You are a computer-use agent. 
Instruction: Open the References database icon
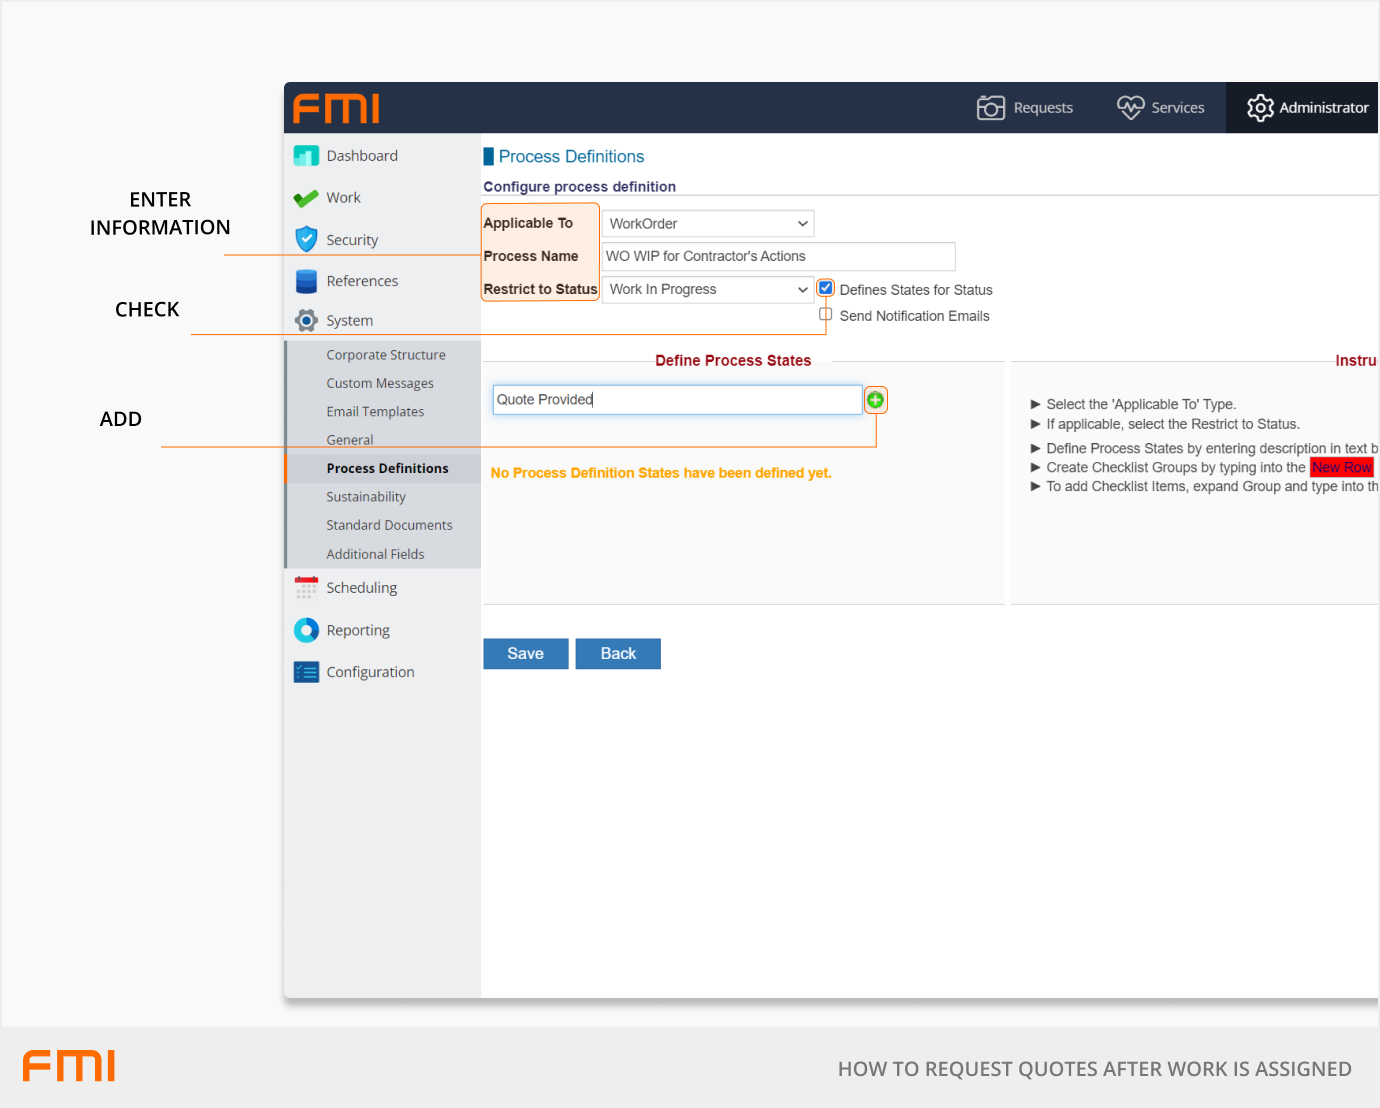click(306, 281)
